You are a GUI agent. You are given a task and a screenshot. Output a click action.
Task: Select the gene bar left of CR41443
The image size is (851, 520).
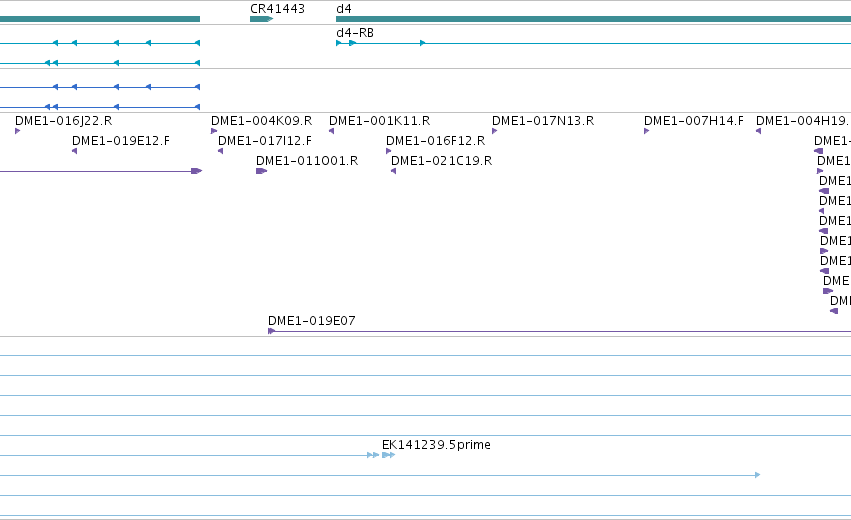(x=100, y=19)
